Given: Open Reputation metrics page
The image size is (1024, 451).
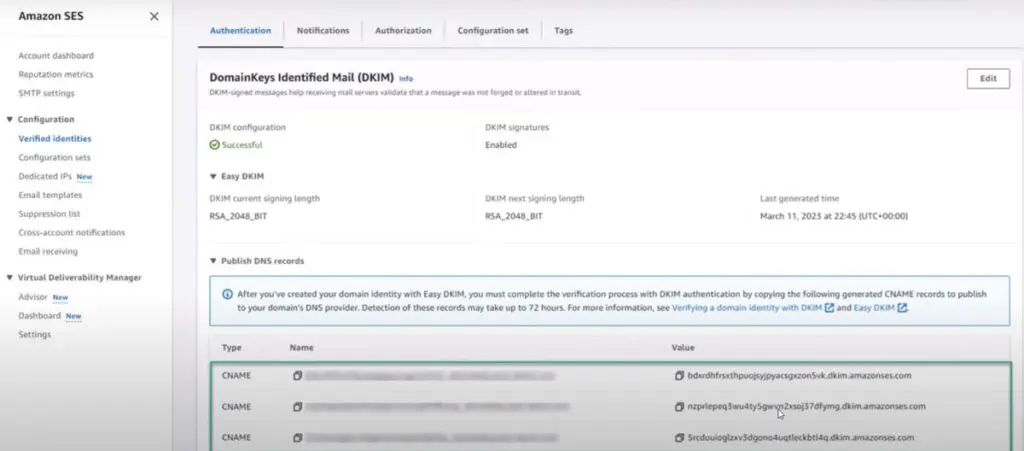Looking at the screenshot, I should (56, 75).
